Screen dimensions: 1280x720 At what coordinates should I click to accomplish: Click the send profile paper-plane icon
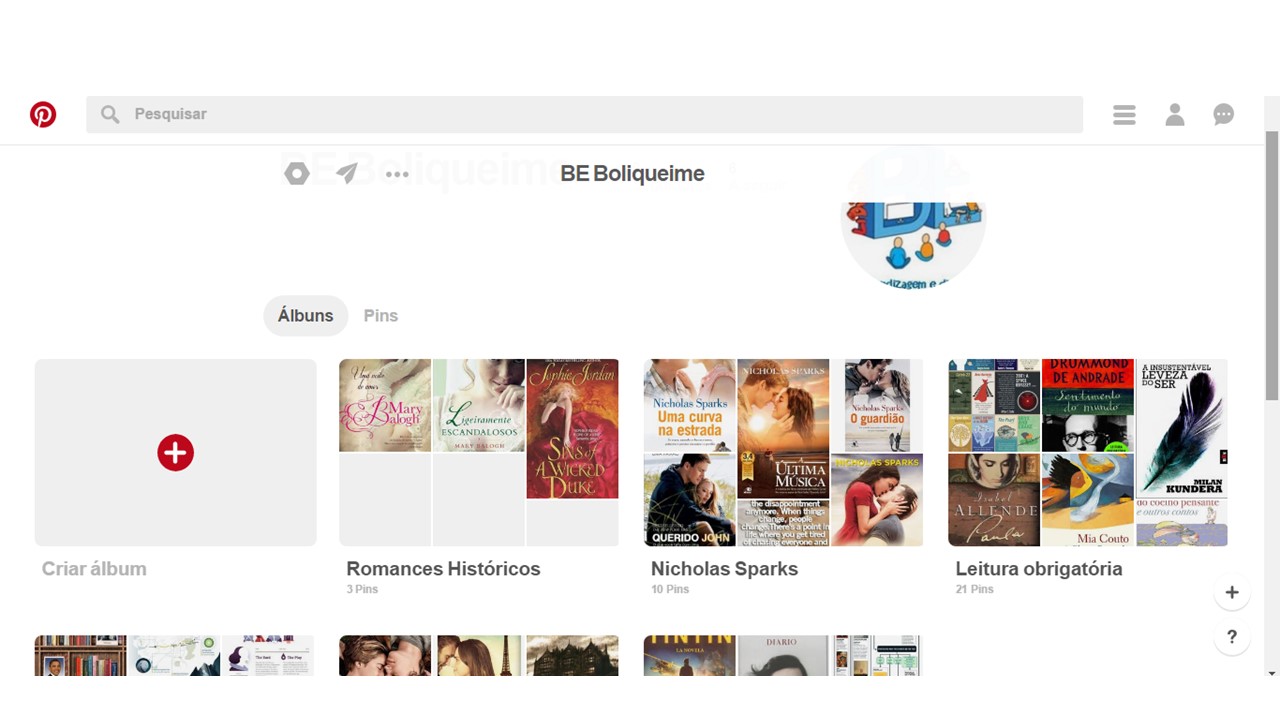tap(347, 174)
